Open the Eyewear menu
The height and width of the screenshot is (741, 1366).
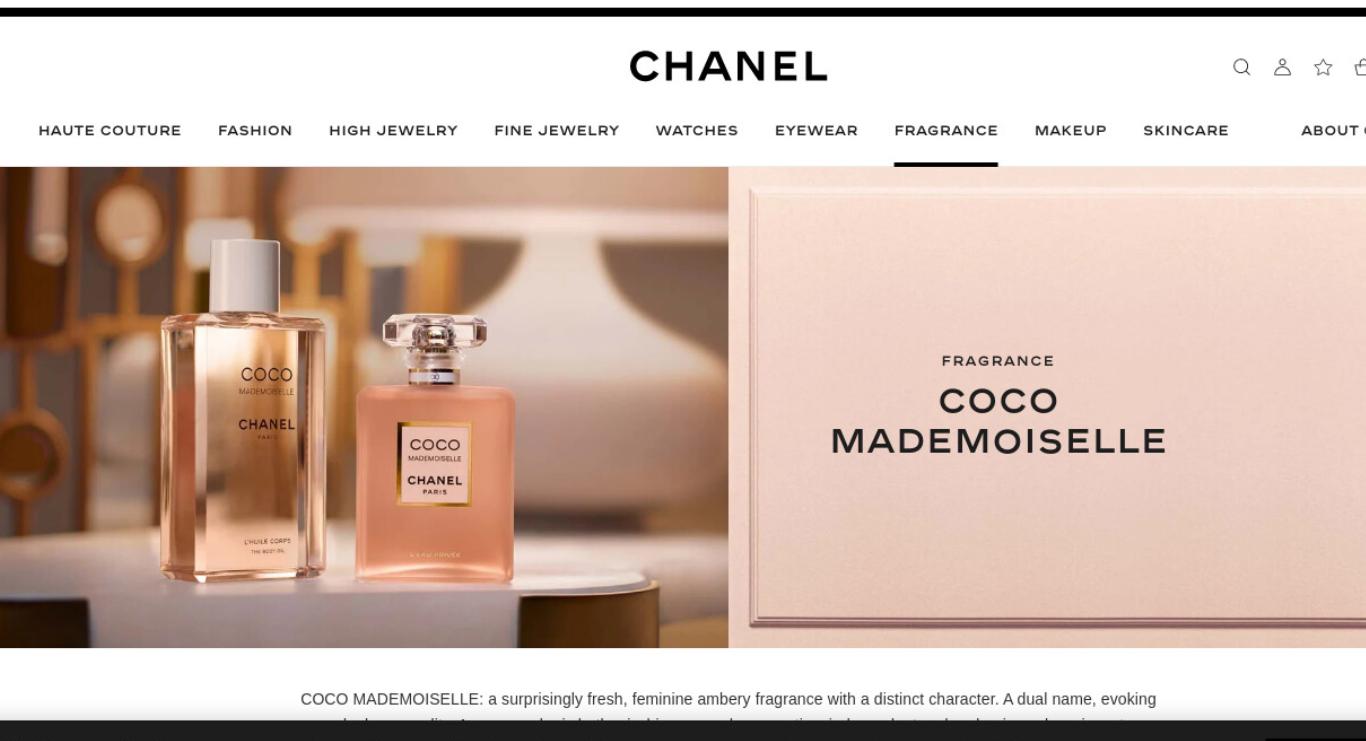point(816,130)
